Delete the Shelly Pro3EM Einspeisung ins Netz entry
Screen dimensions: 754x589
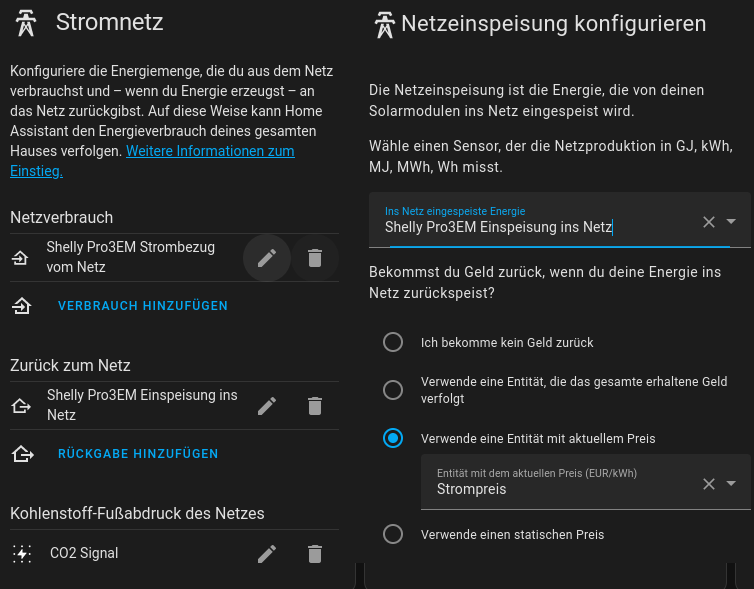(315, 406)
